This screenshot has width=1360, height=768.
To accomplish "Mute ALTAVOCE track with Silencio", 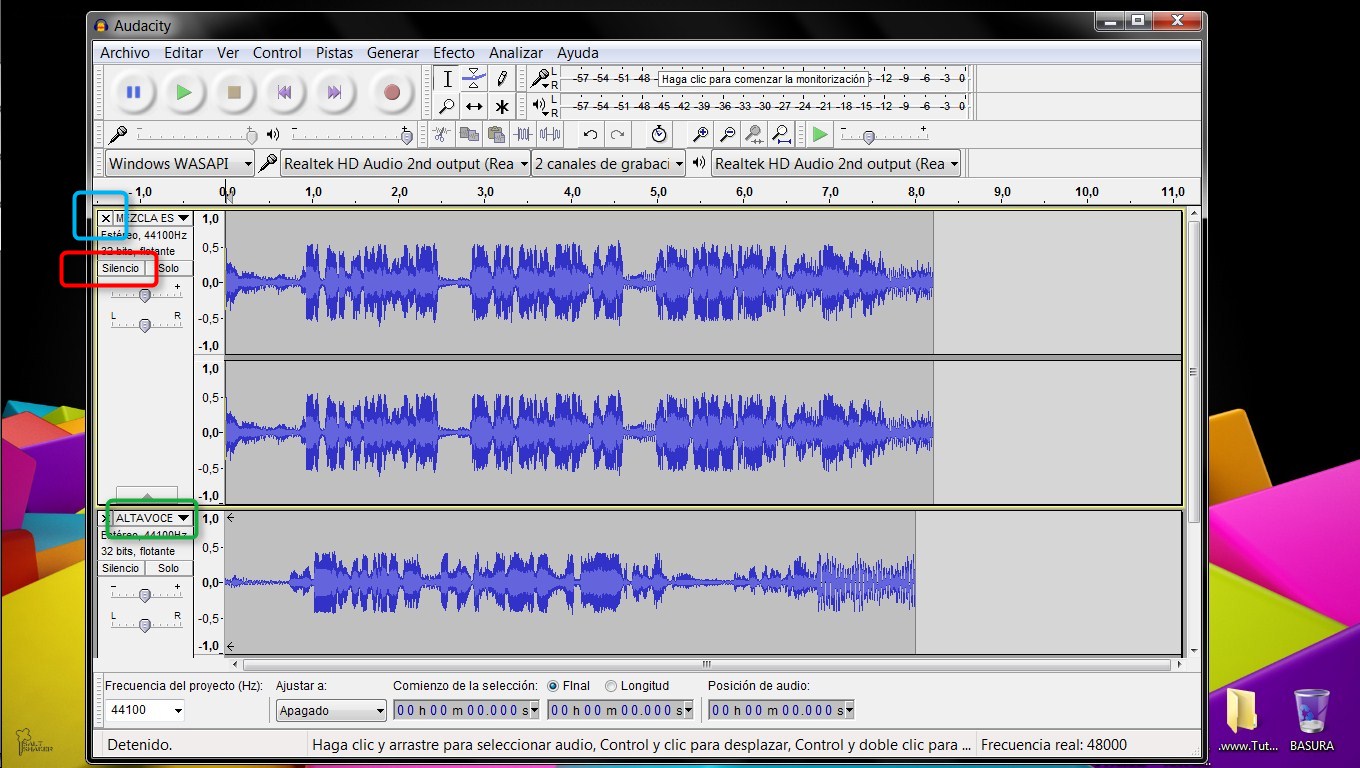I will click(121, 568).
